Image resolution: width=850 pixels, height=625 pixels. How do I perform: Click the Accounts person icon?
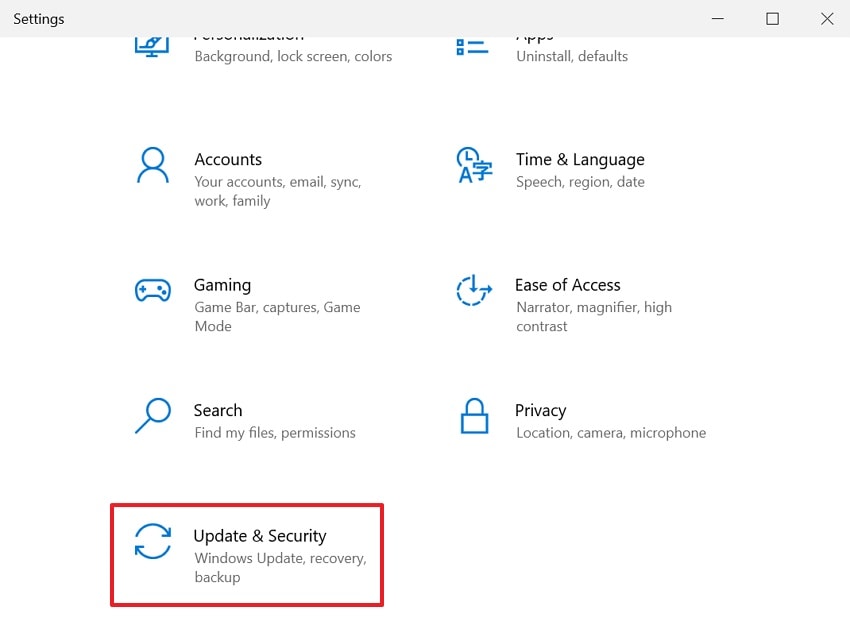(152, 165)
